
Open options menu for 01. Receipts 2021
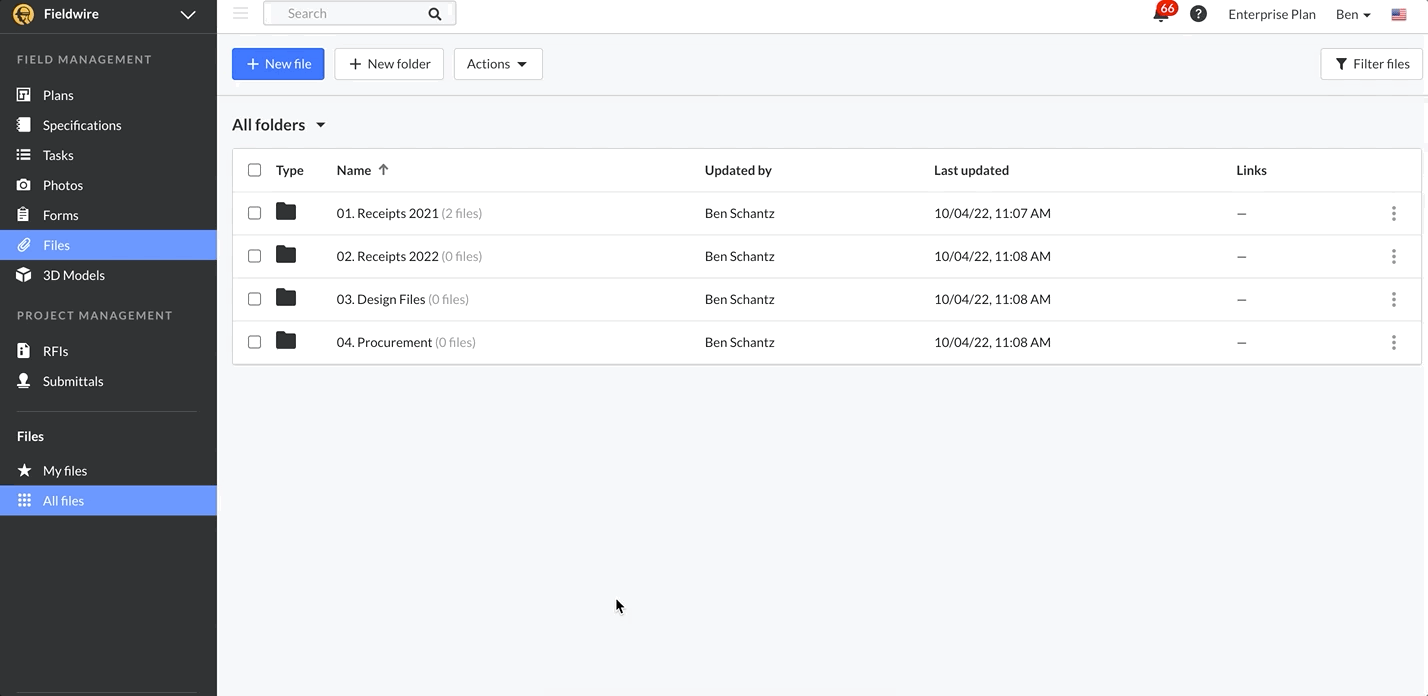1393,213
